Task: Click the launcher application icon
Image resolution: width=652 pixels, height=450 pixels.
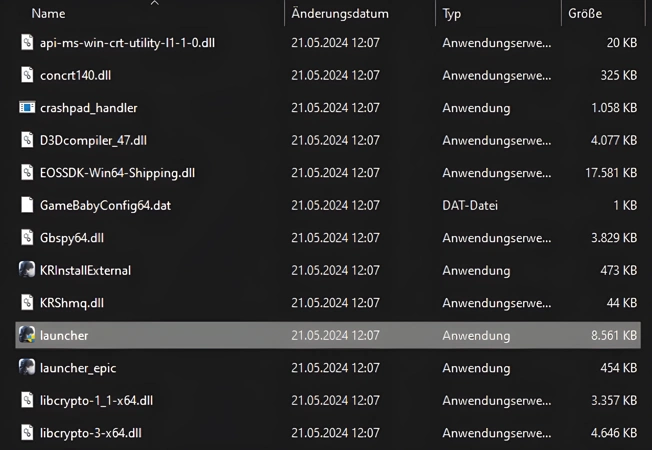Action: pyautogui.click(x=27, y=335)
